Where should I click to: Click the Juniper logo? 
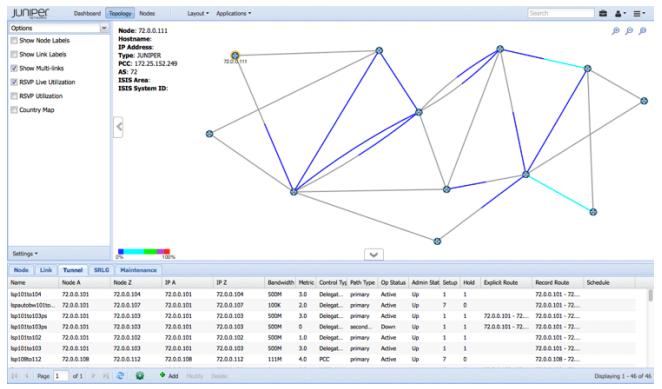pyautogui.click(x=30, y=13)
